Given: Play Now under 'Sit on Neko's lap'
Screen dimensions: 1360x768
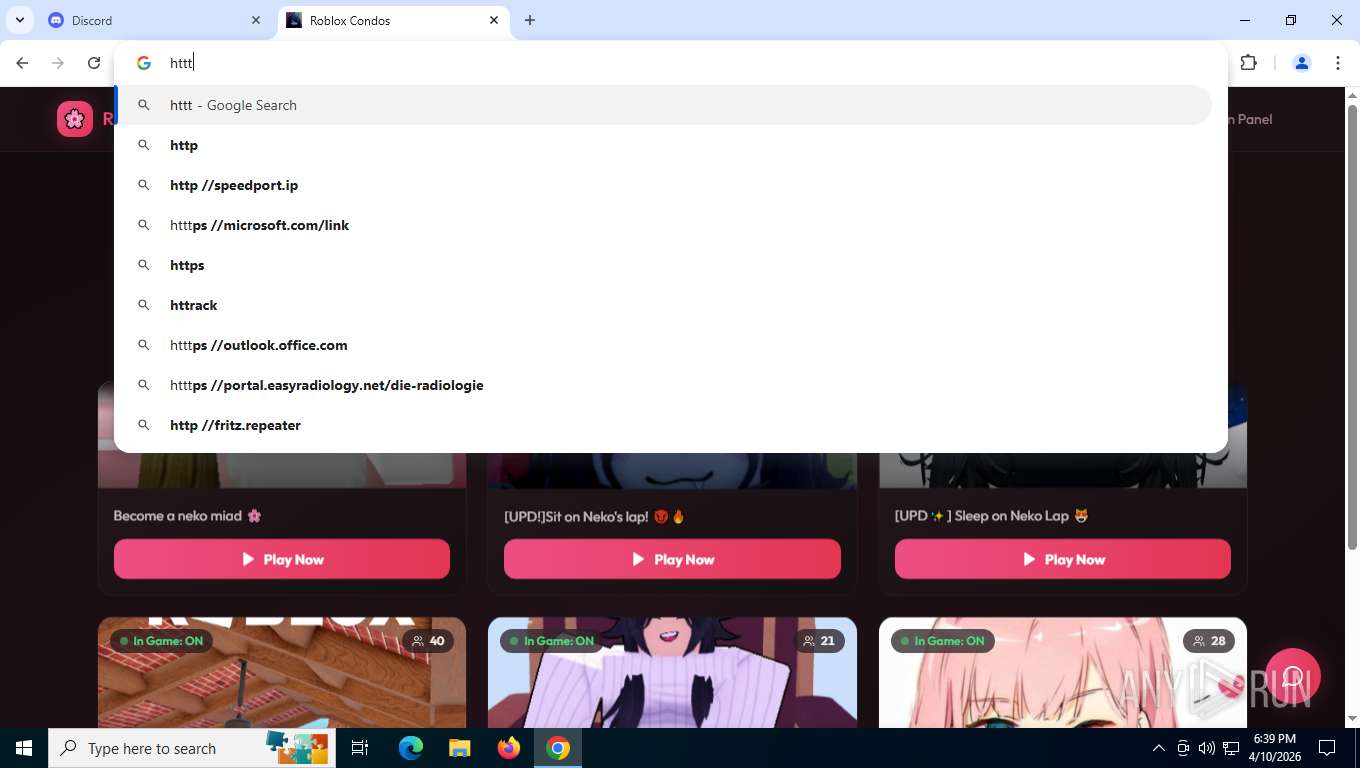Looking at the screenshot, I should (x=672, y=559).
